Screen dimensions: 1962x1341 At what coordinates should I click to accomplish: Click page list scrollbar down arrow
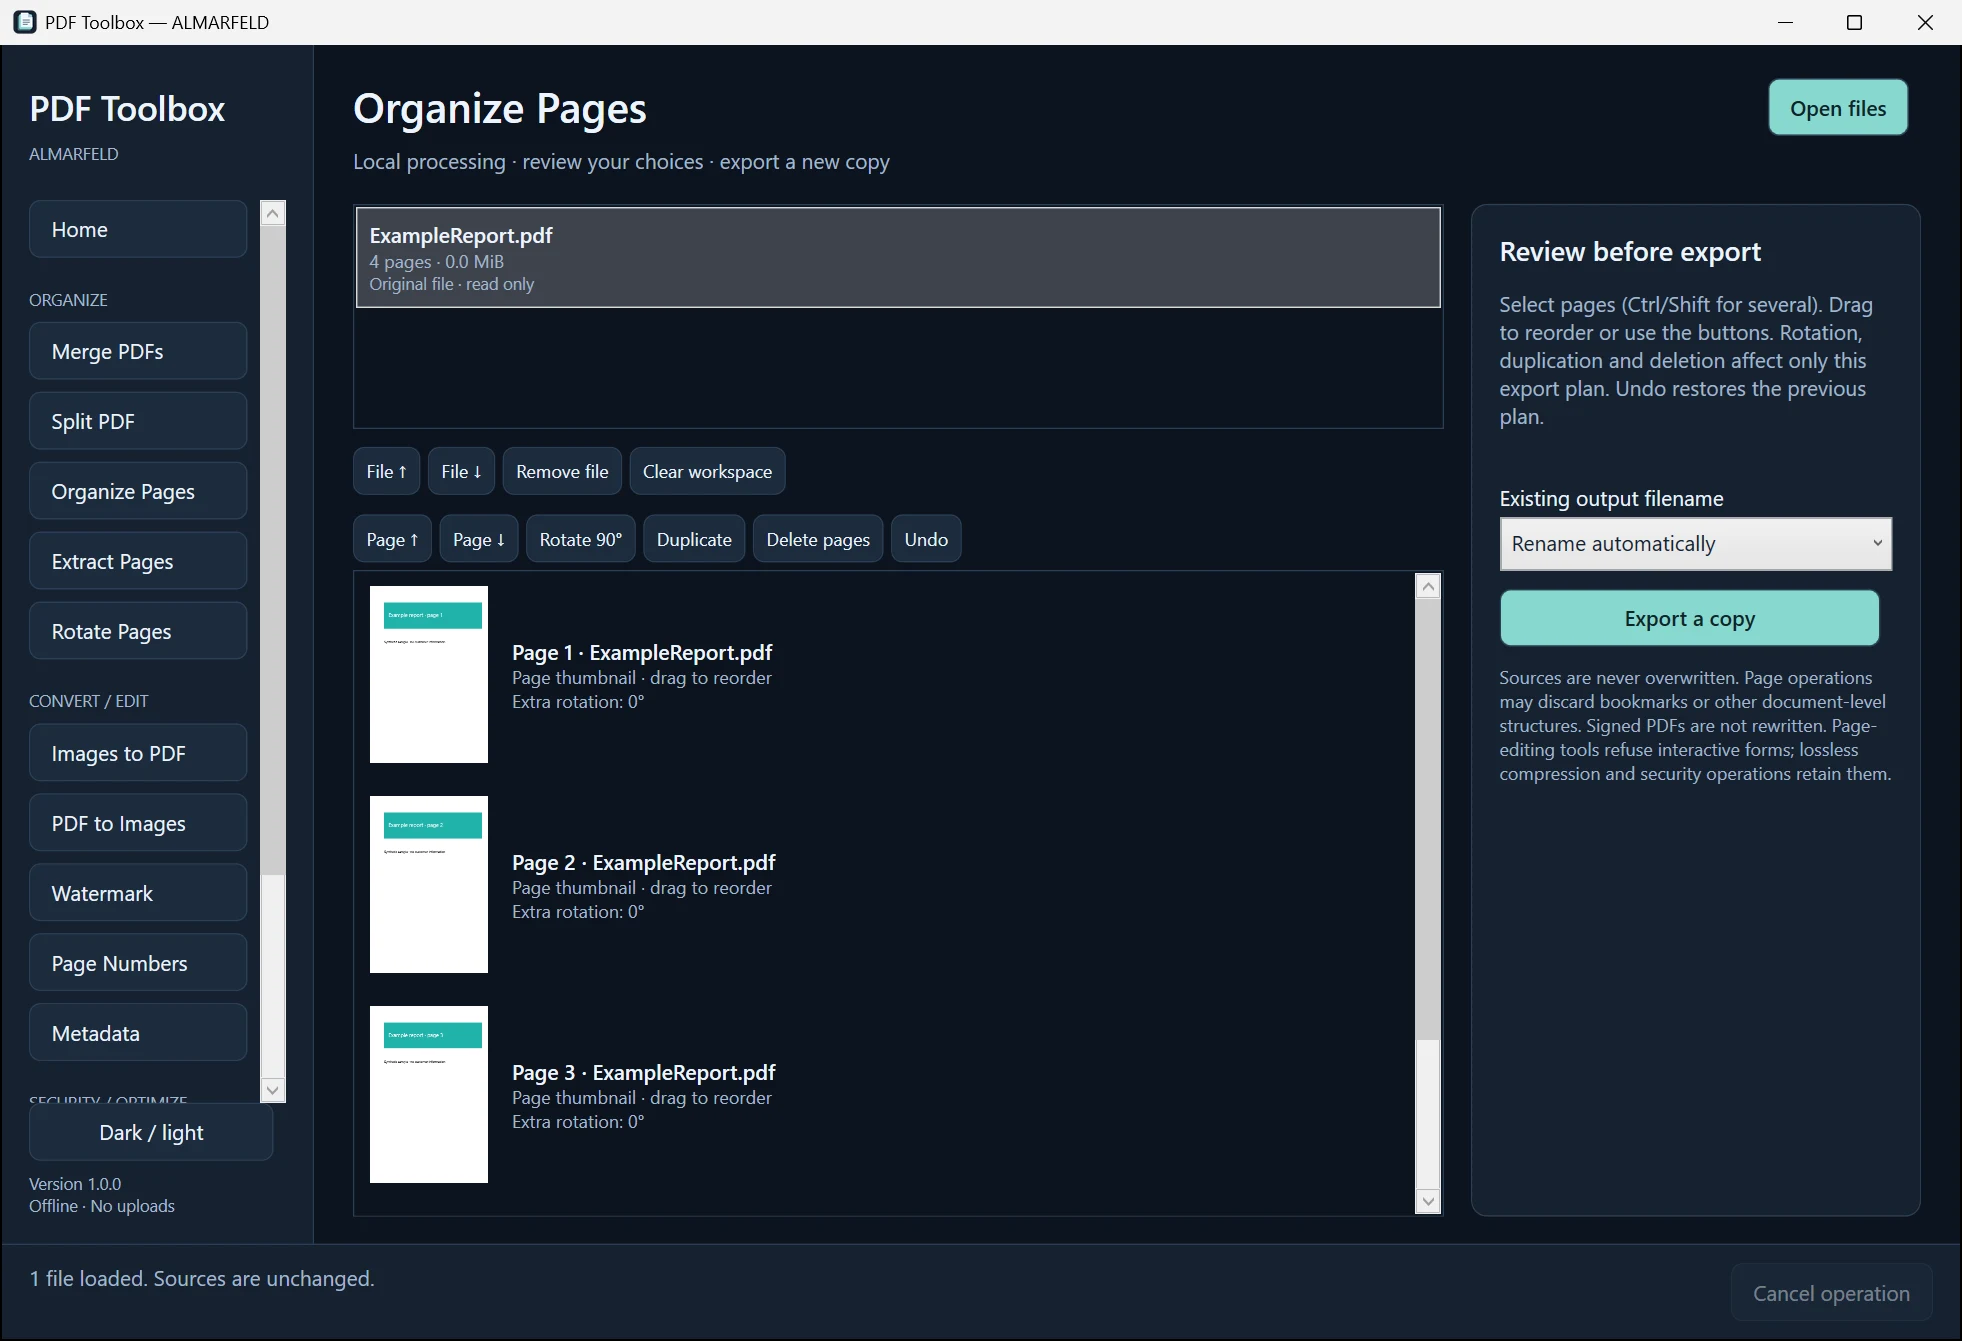1428,1201
